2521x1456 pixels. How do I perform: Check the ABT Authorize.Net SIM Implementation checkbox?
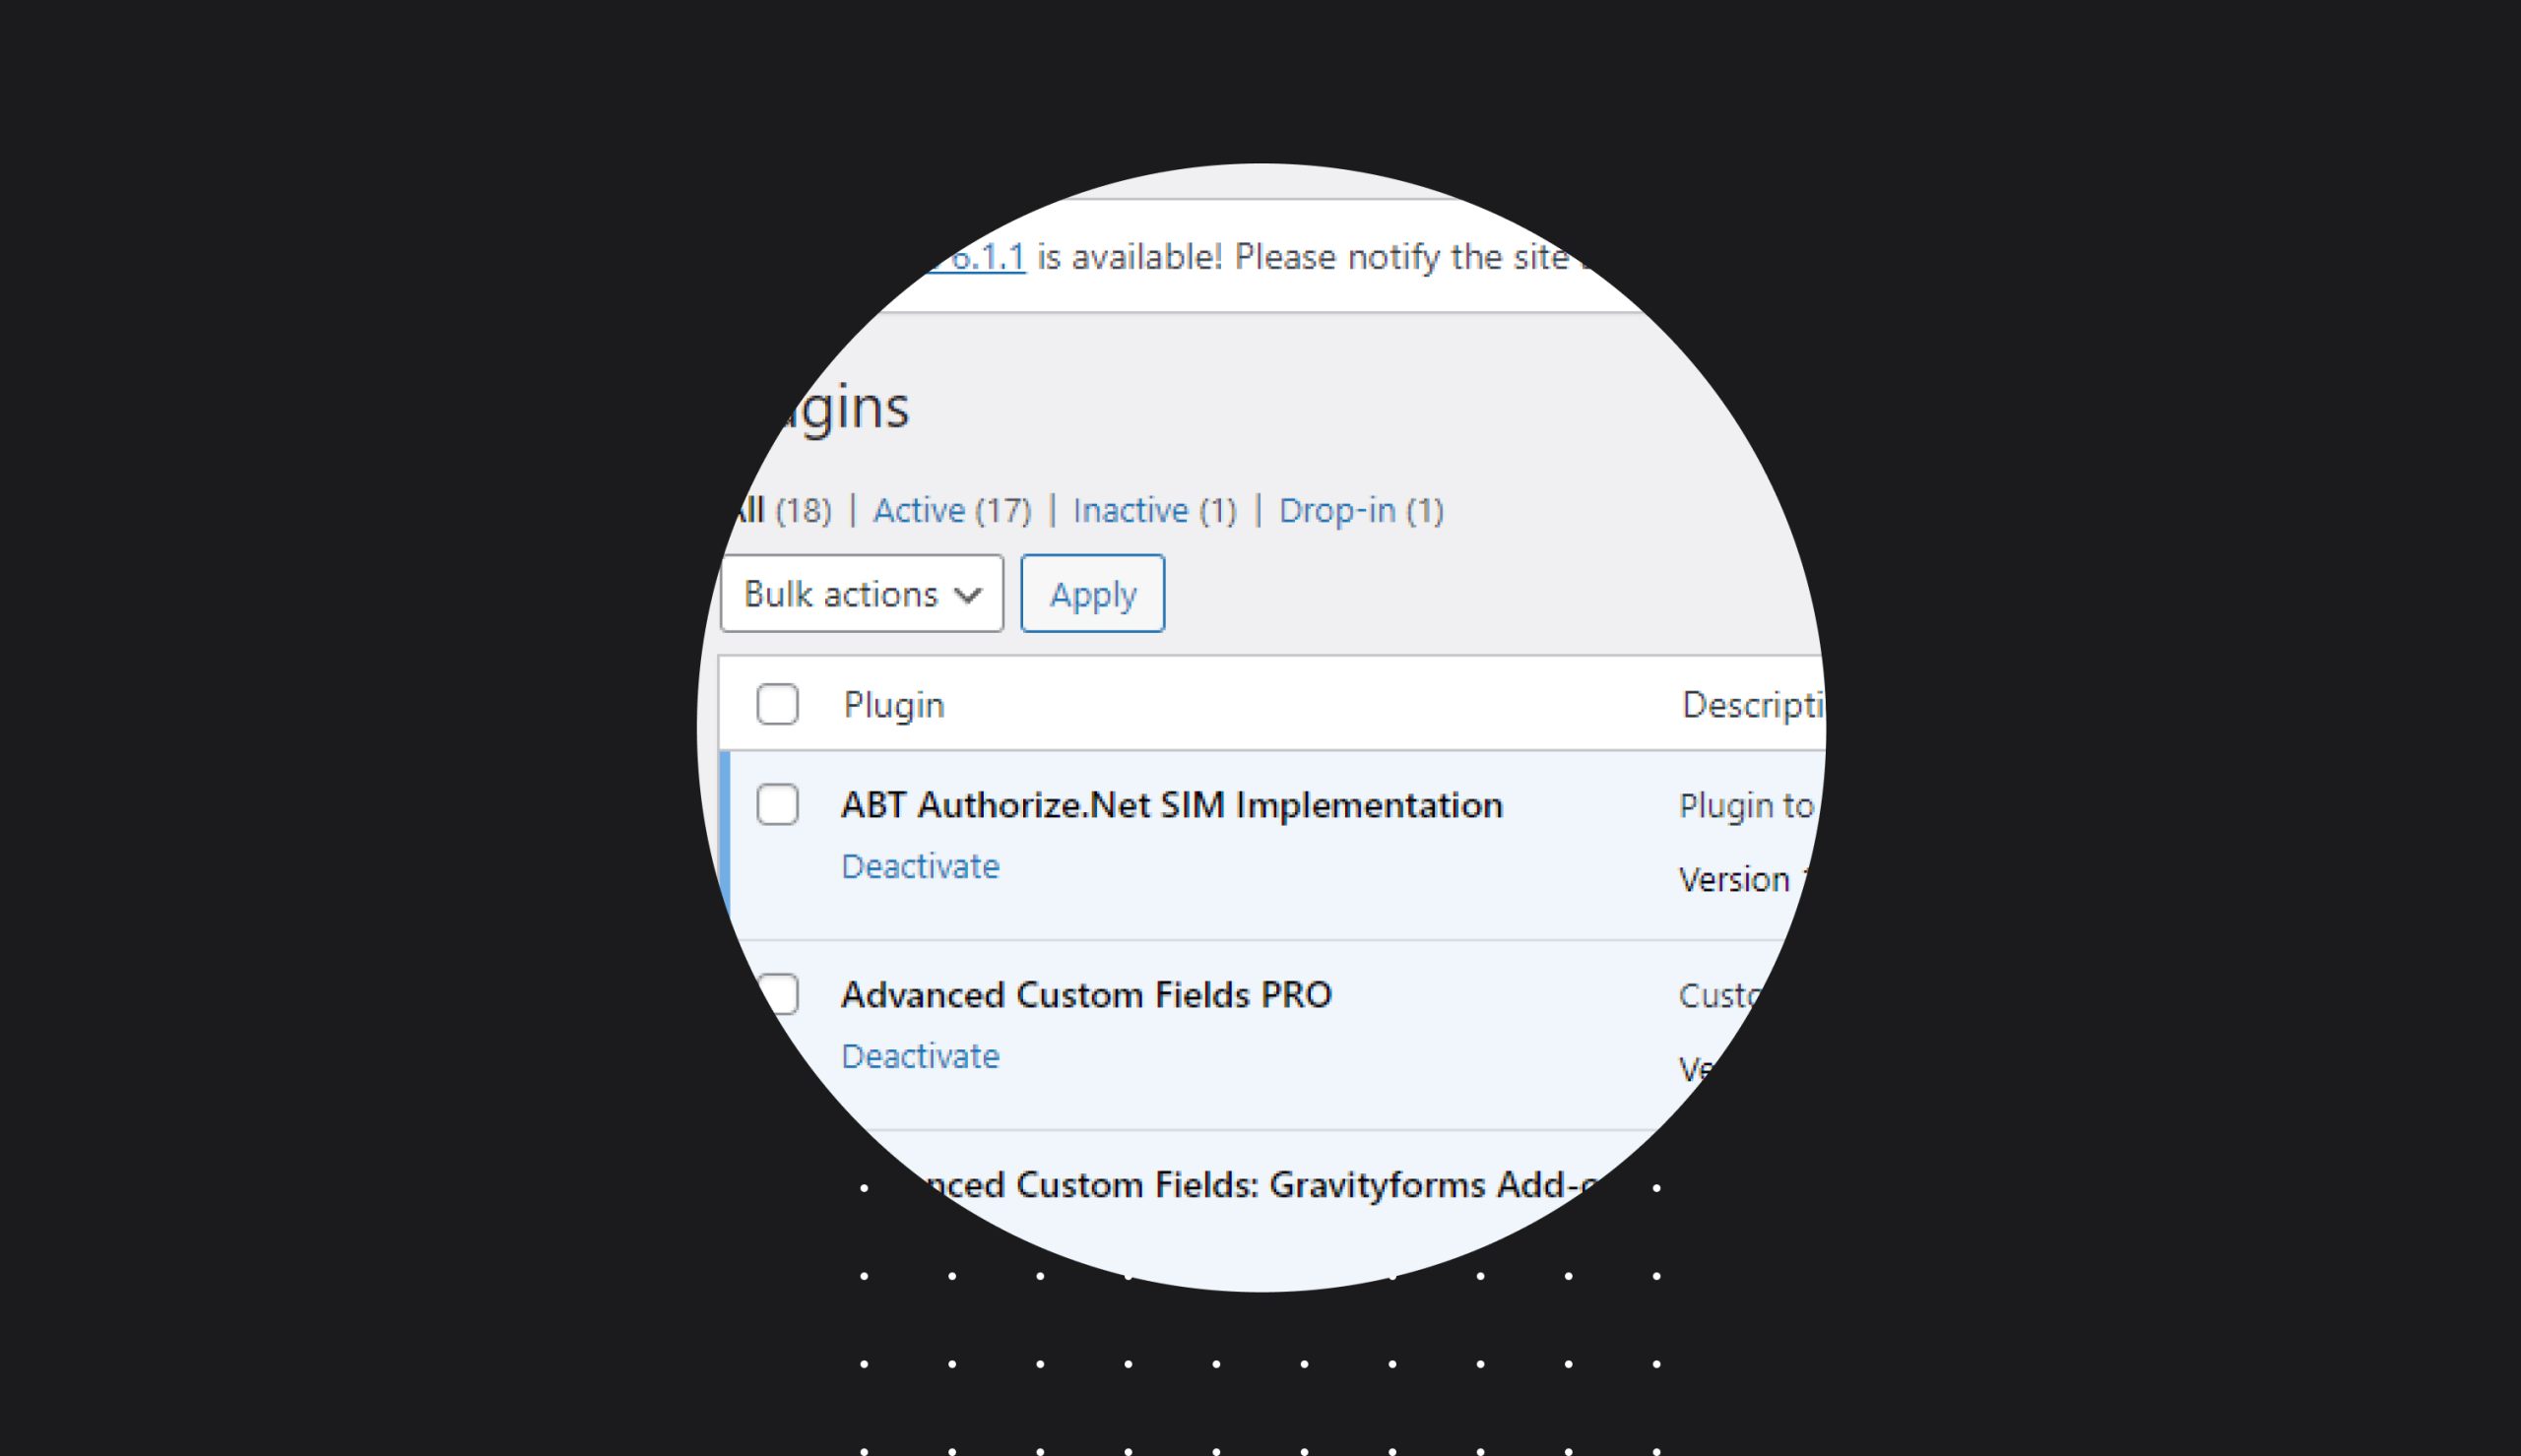[x=777, y=804]
